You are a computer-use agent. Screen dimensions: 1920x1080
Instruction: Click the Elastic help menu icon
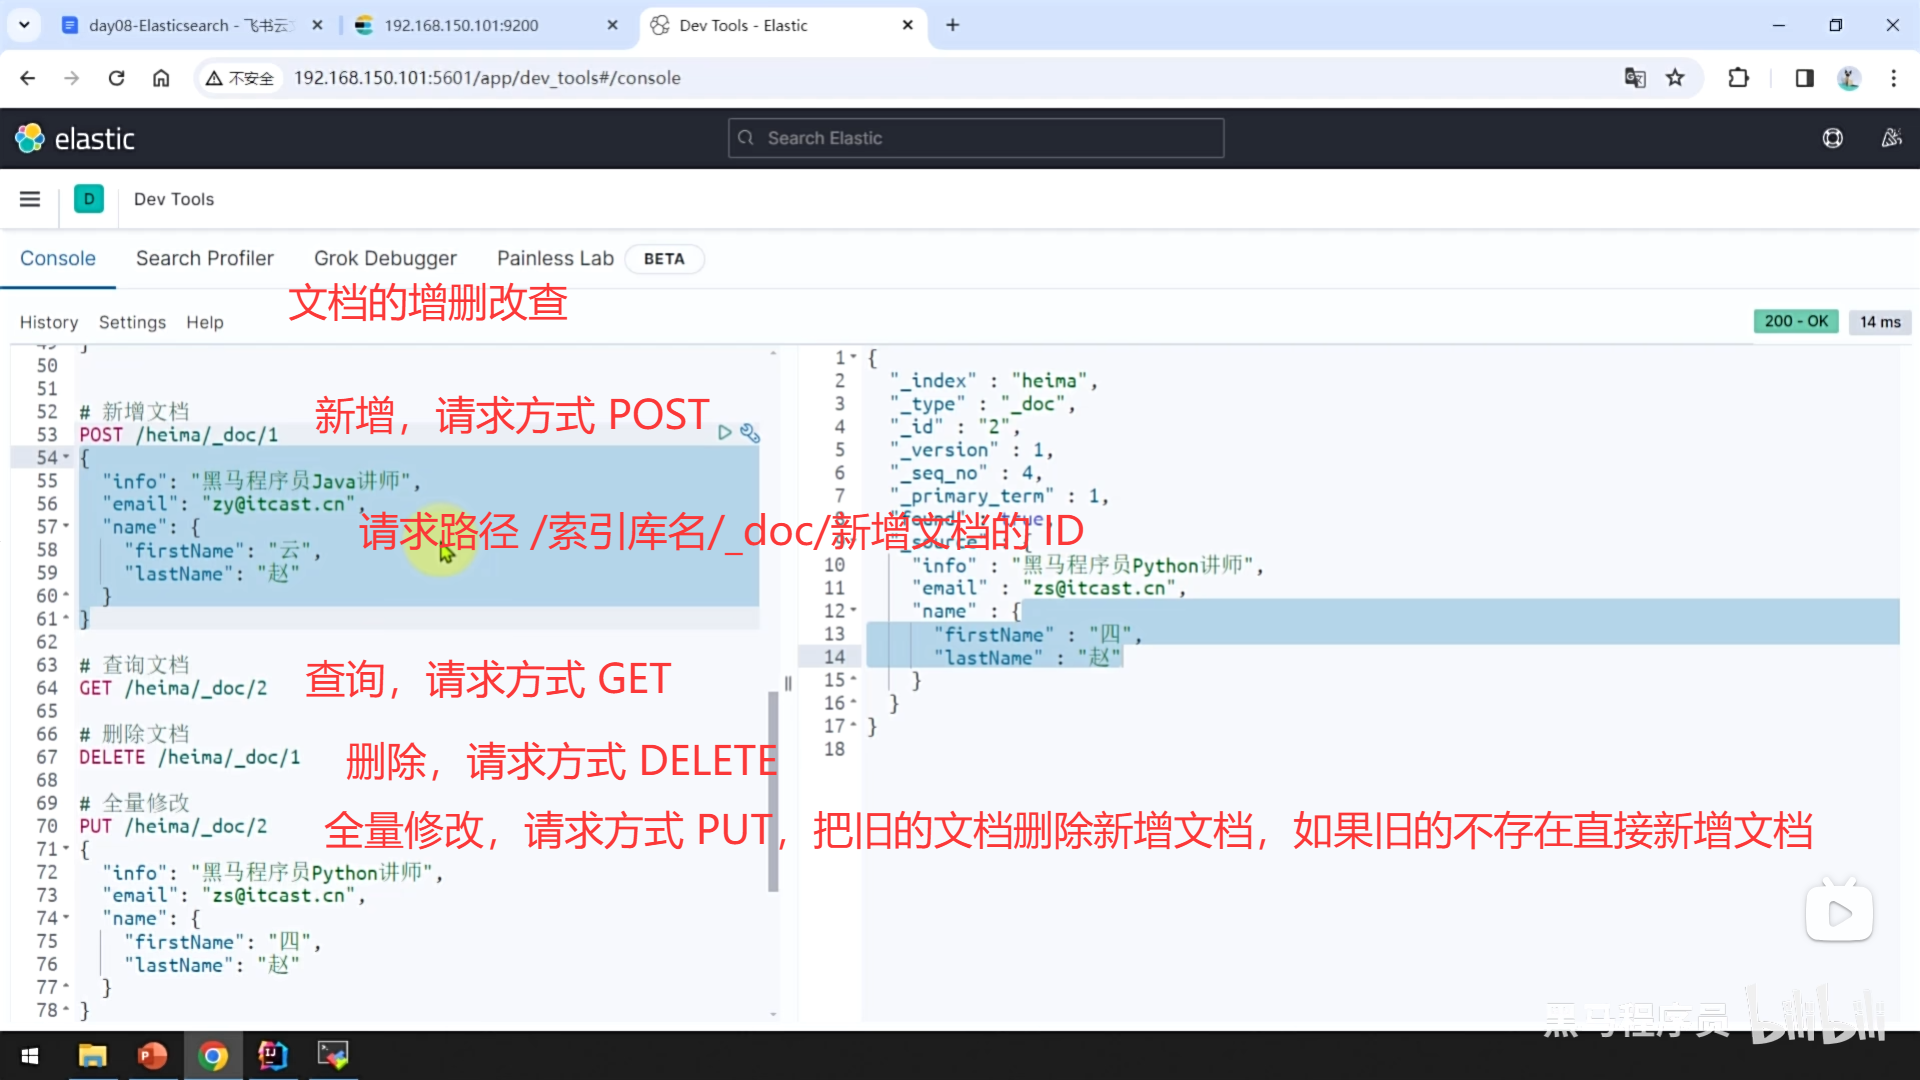pyautogui.click(x=1832, y=138)
